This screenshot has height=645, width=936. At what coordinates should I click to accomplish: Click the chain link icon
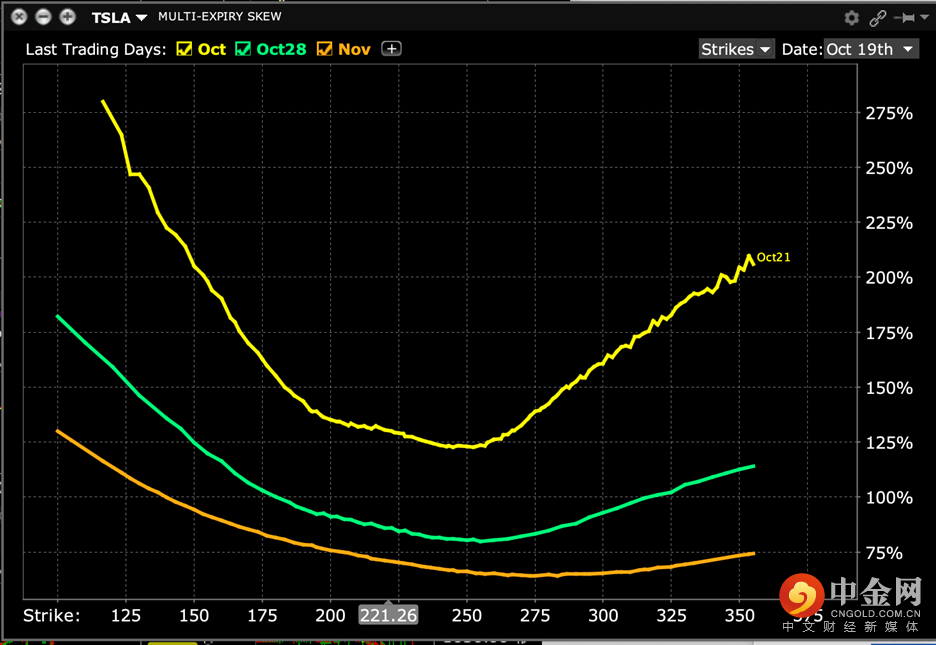(878, 18)
